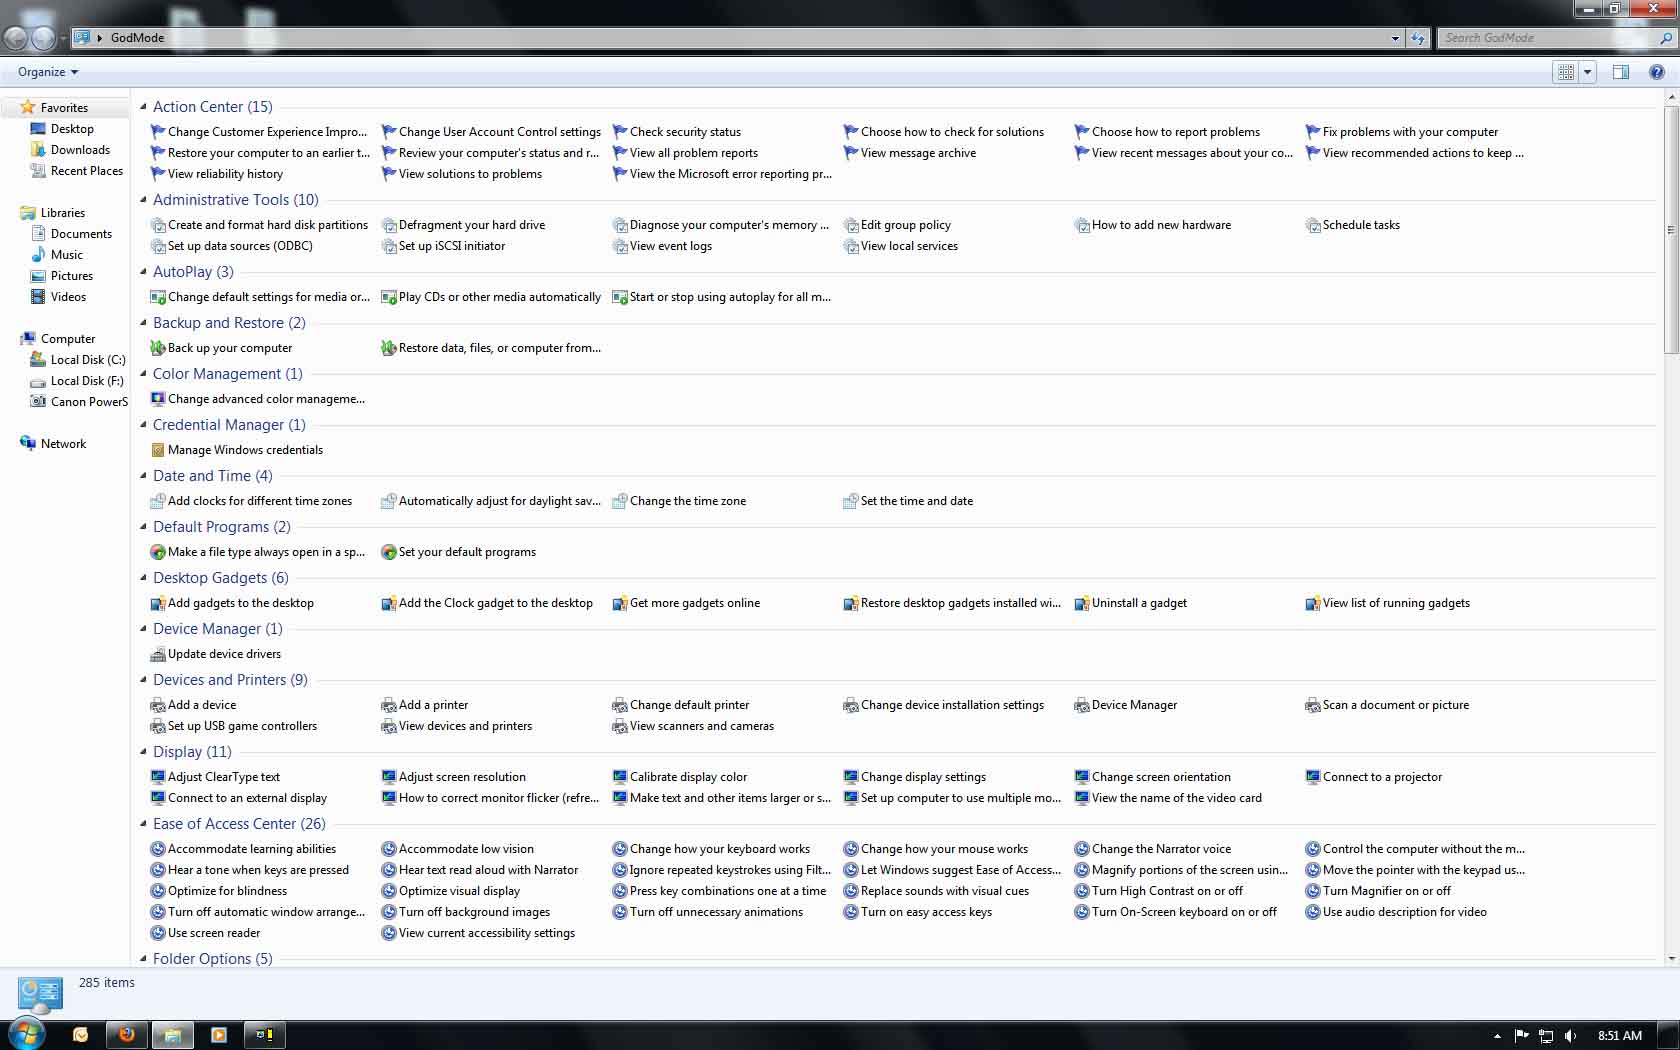Click the refresh icon beside address bar
This screenshot has height=1050, width=1680.
[1418, 38]
